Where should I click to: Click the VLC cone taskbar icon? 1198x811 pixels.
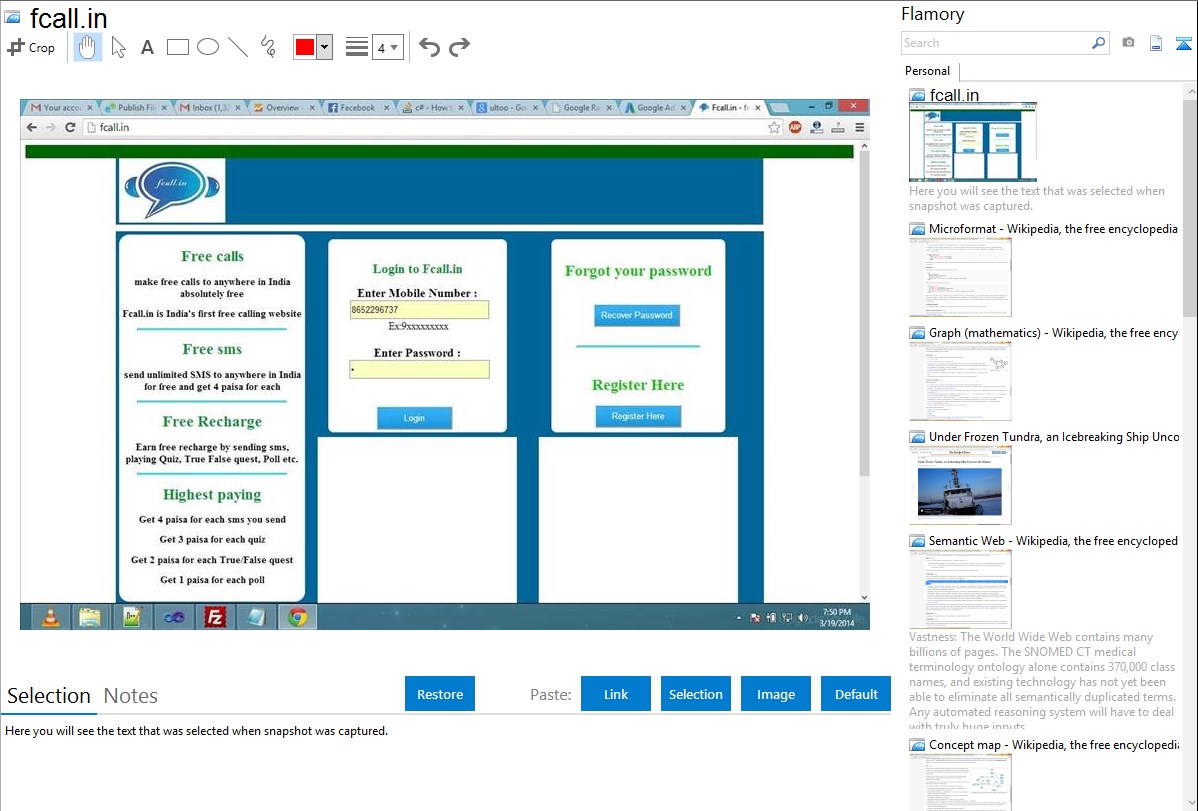pyautogui.click(x=50, y=617)
